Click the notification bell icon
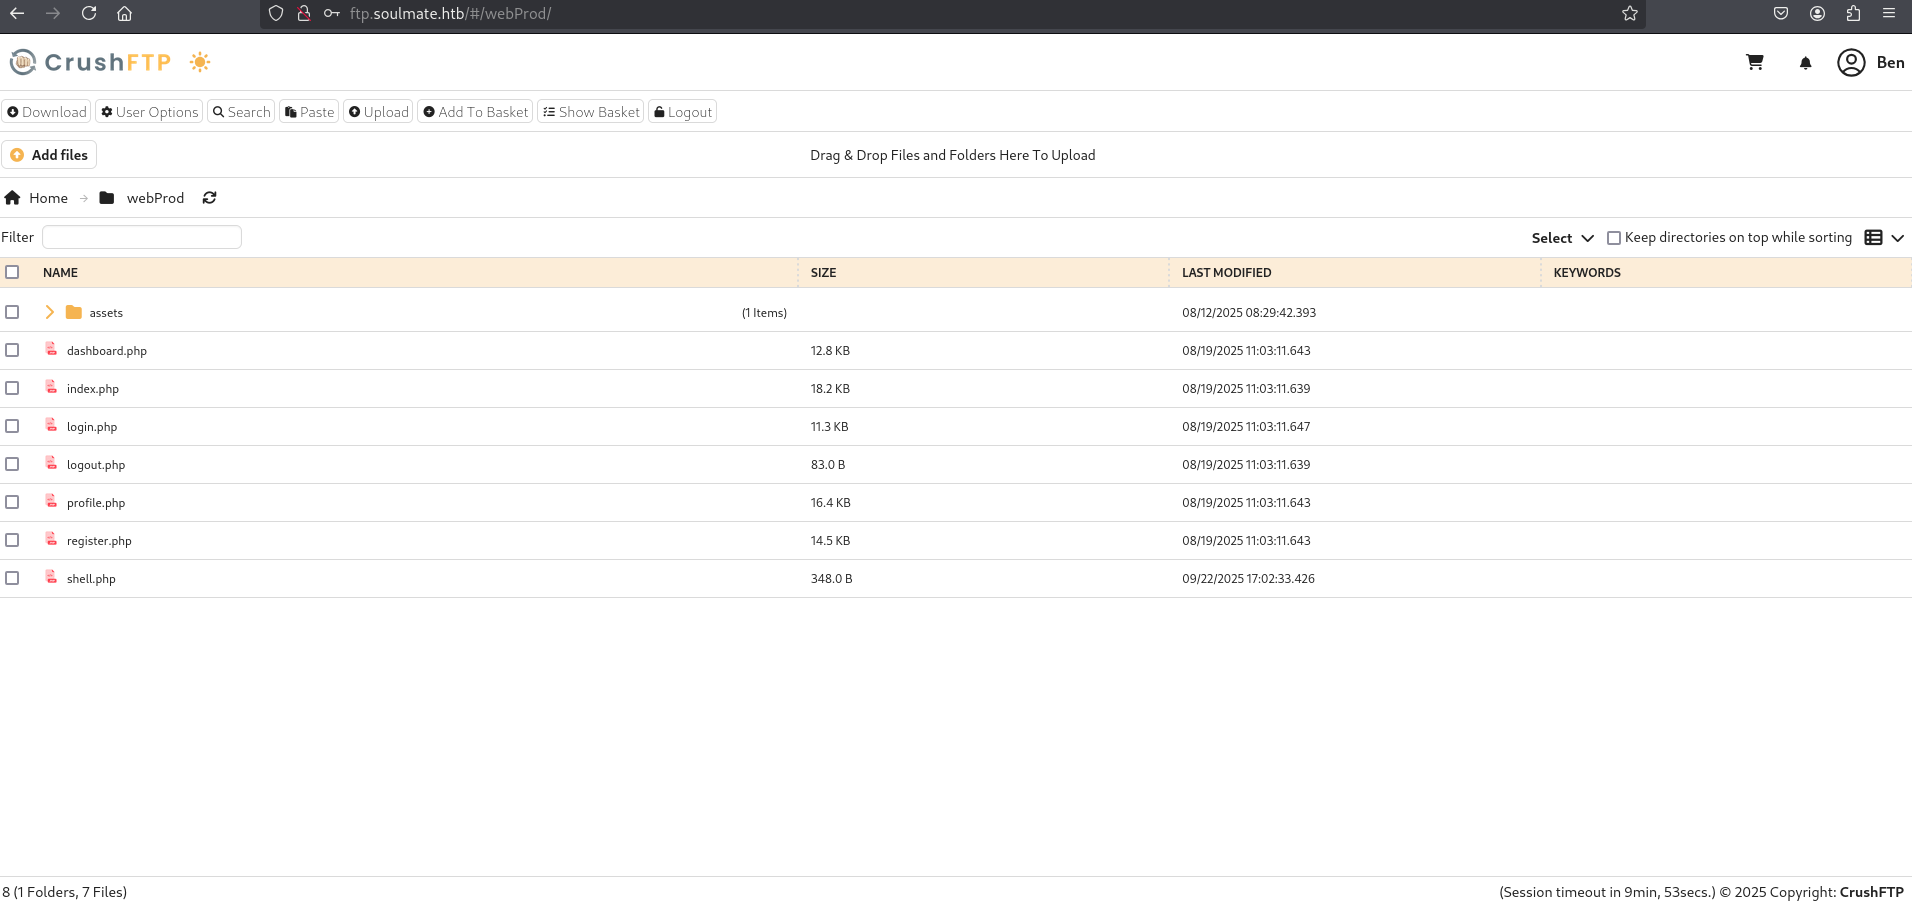Viewport: 1912px width, 907px height. pos(1805,63)
